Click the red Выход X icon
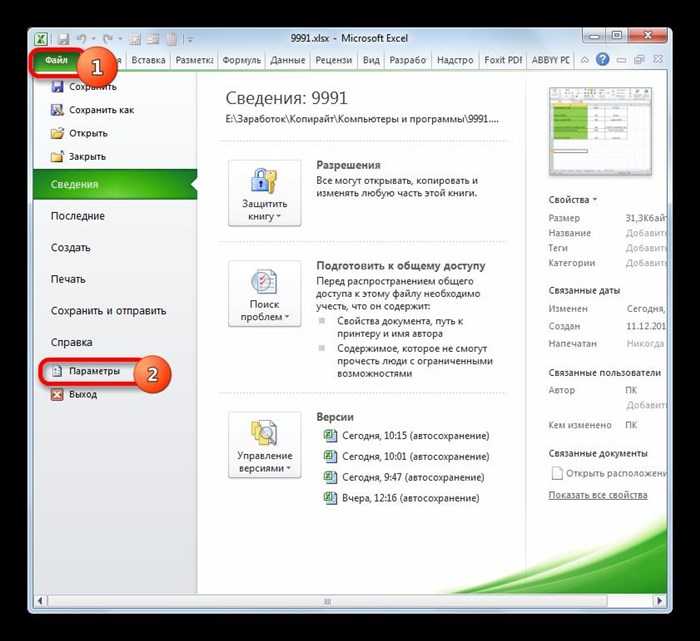The height and width of the screenshot is (641, 700). [57, 395]
